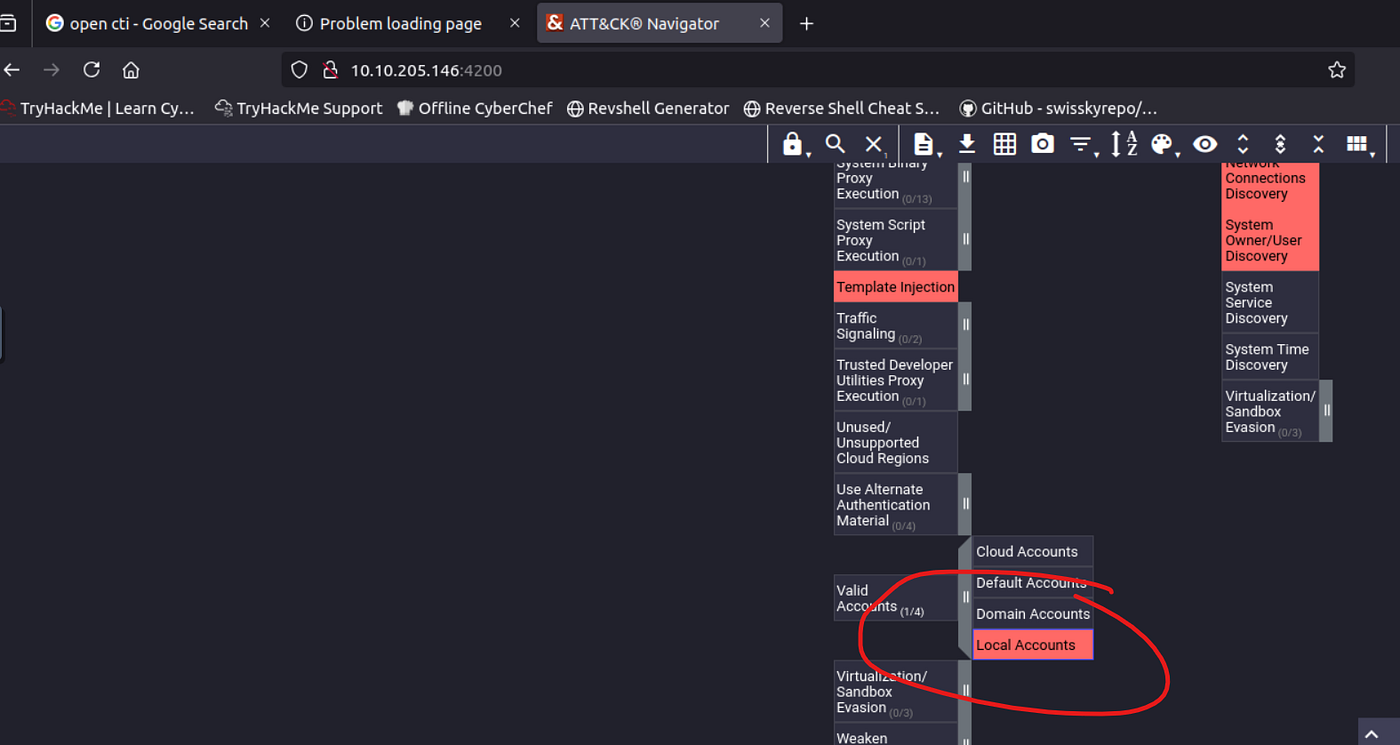Change sorting with the A-Z icon
Viewport: 1400px width, 745px height.
tap(1124, 145)
